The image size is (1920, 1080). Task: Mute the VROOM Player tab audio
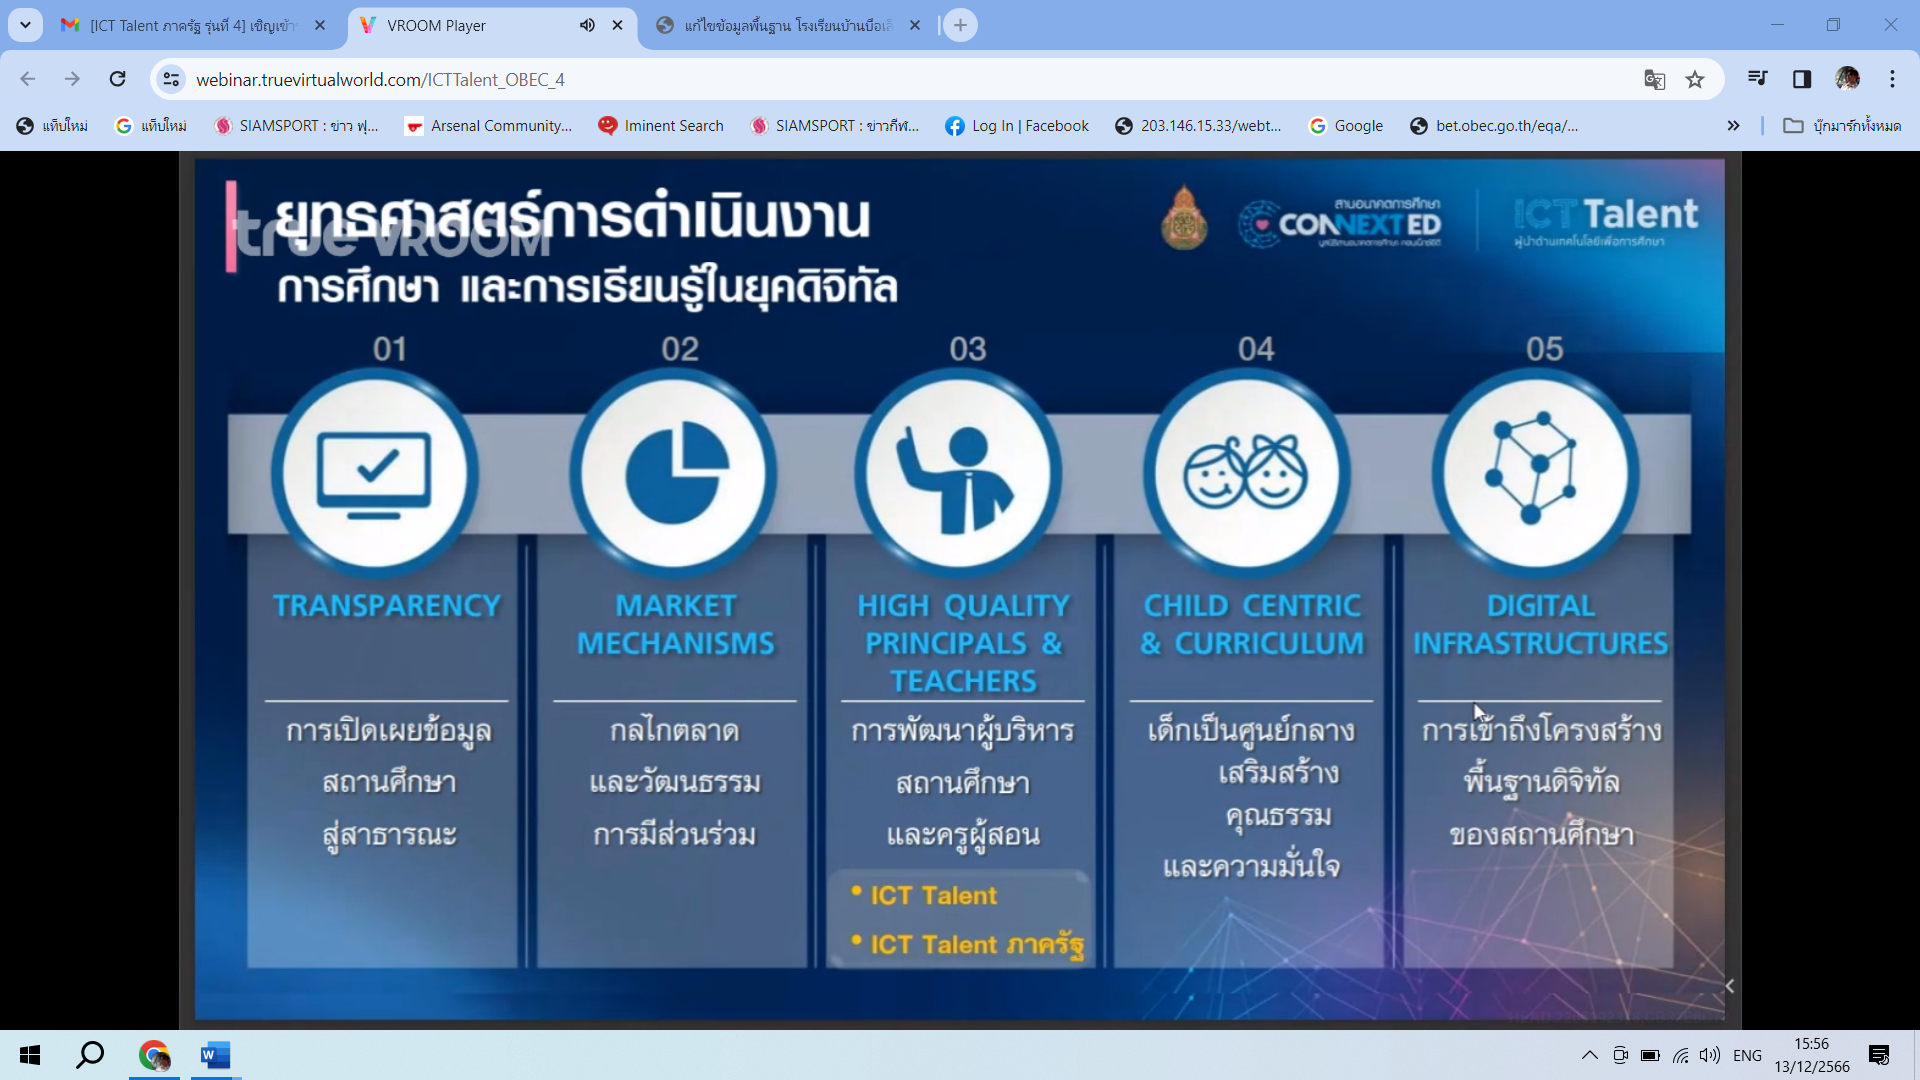click(587, 25)
